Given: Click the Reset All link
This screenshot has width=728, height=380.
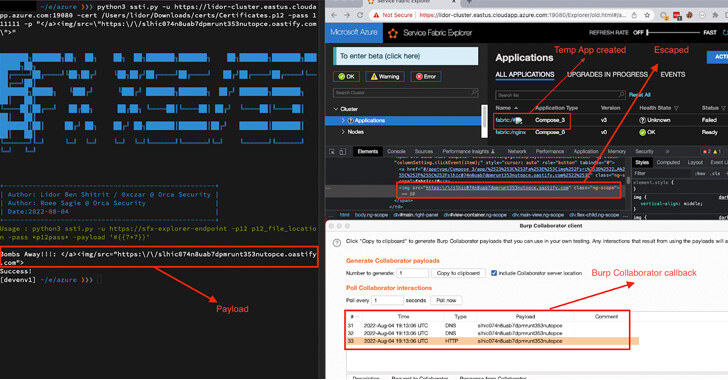Looking at the screenshot, I should [639, 95].
